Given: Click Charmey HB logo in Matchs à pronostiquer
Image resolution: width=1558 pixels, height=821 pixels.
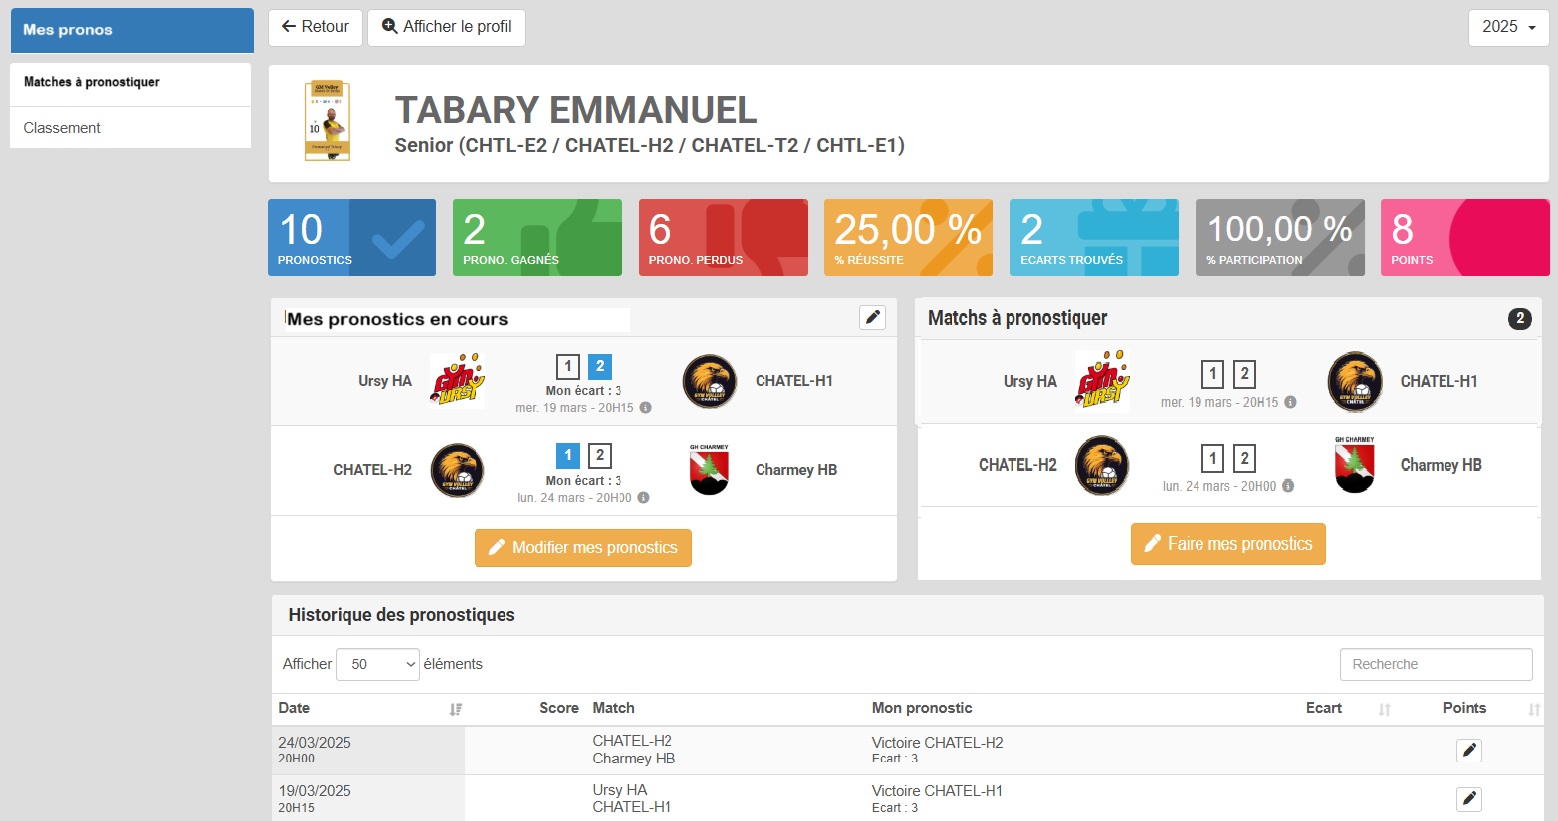Looking at the screenshot, I should tap(1354, 465).
